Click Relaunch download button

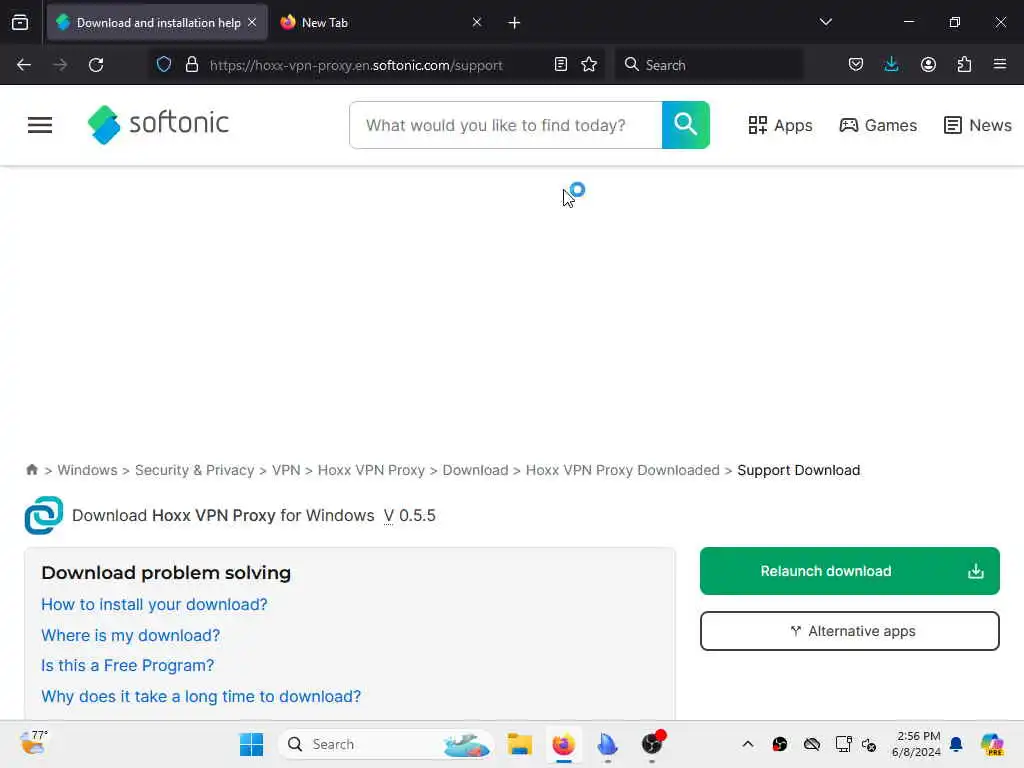[850, 571]
